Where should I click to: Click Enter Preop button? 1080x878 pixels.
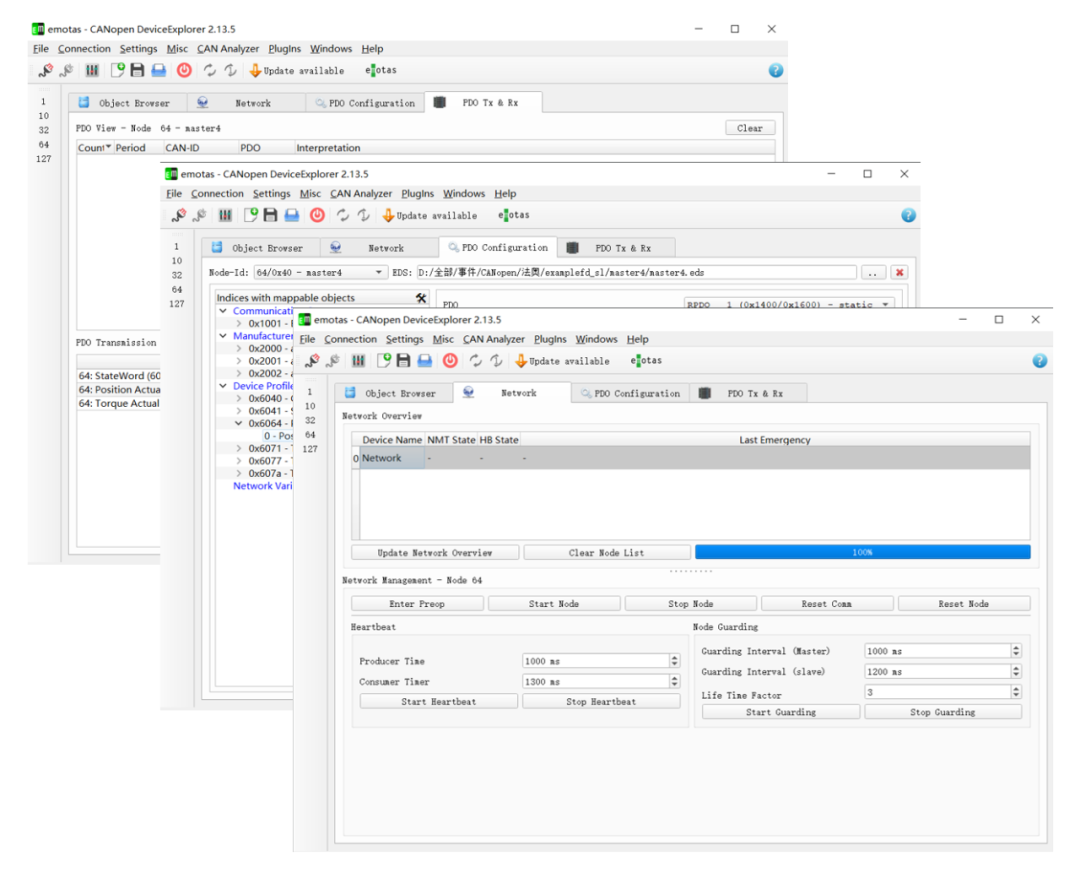(x=417, y=604)
